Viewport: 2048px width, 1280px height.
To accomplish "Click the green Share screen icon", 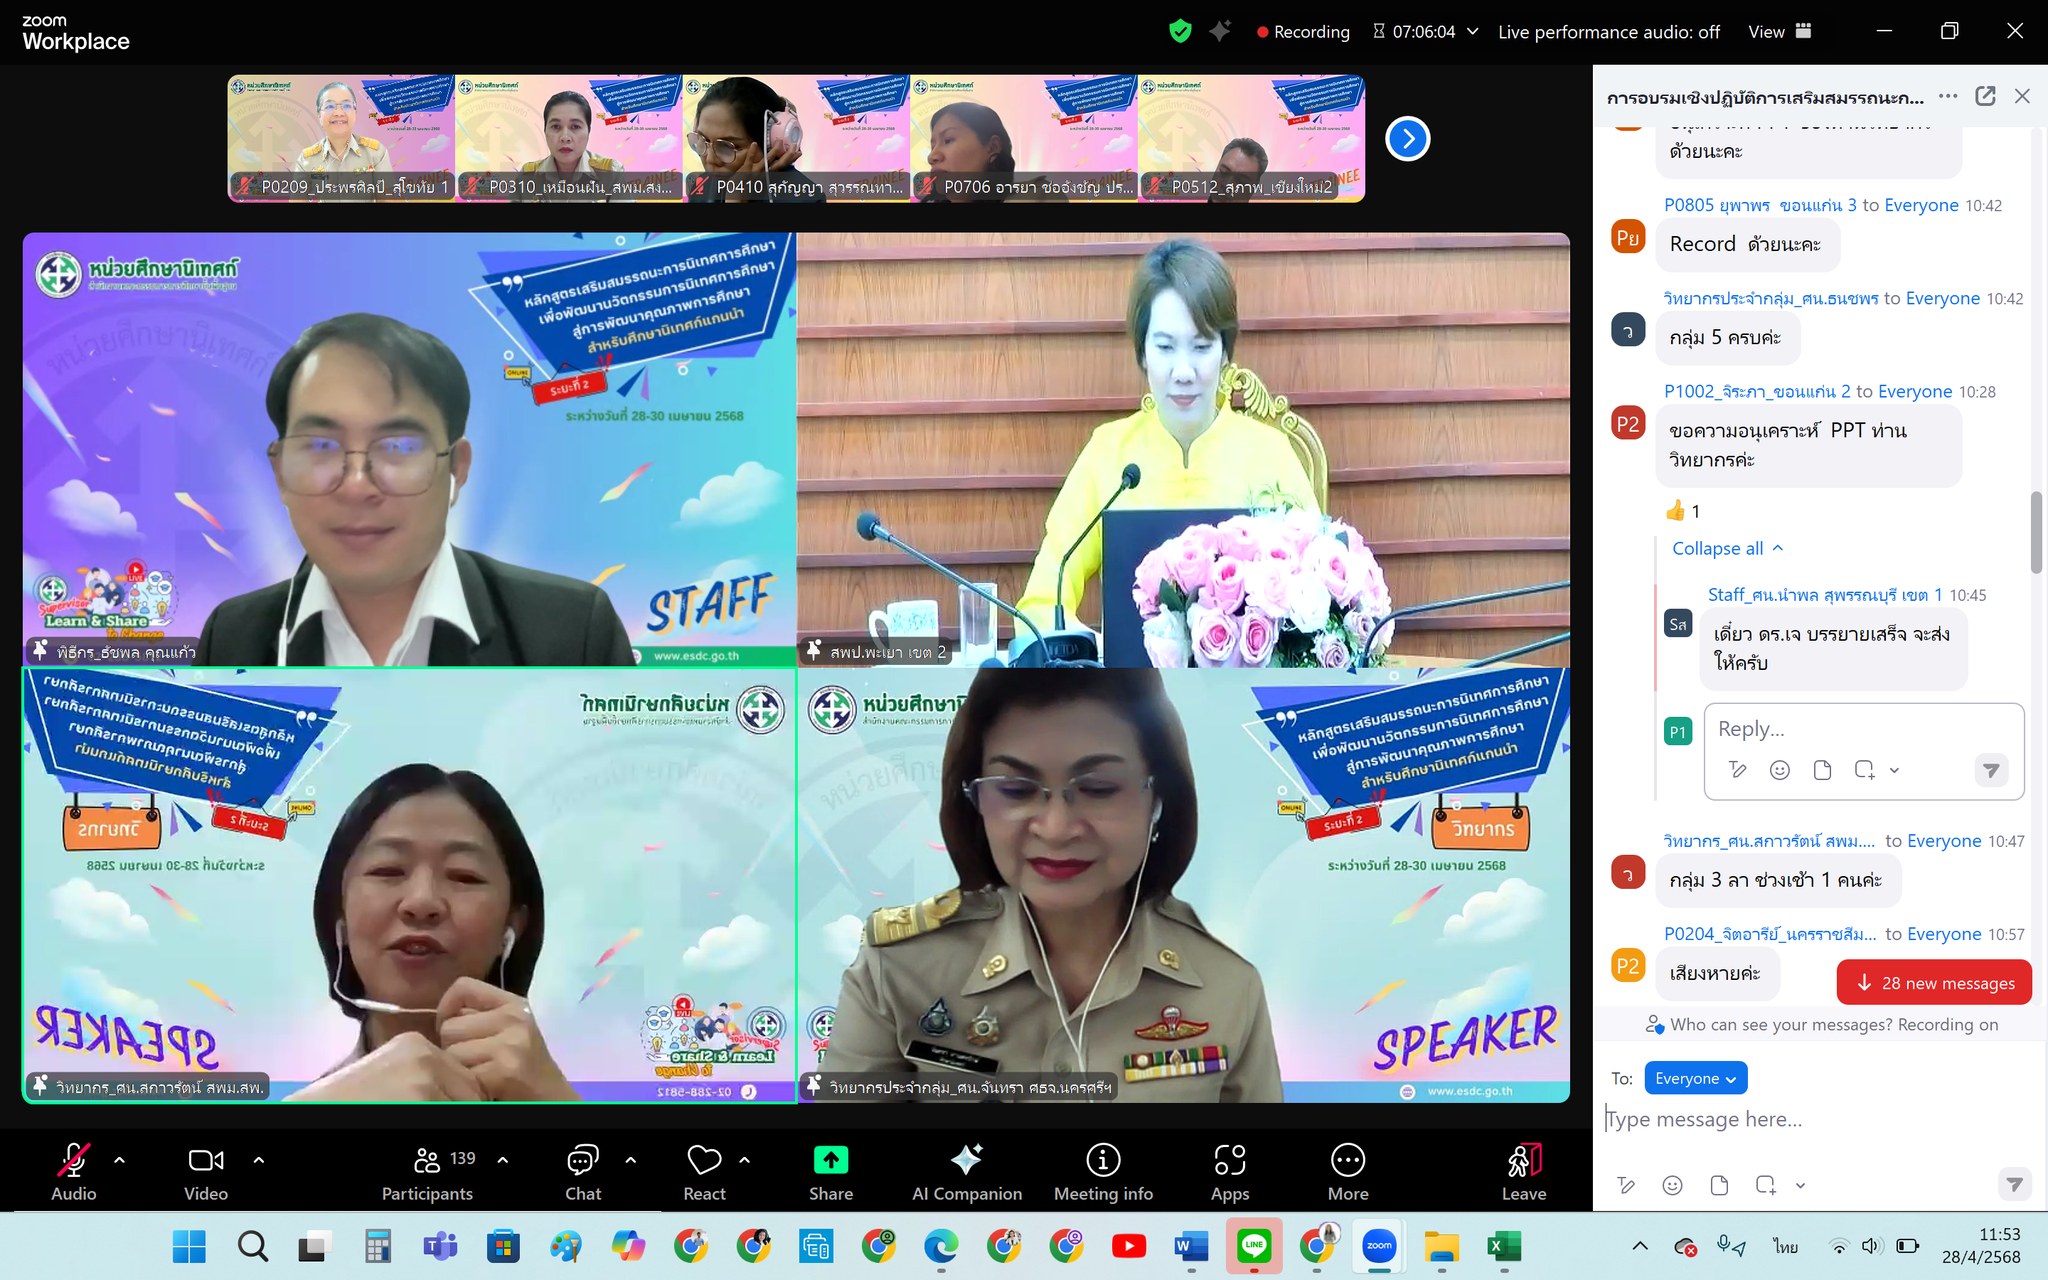I will (830, 1160).
